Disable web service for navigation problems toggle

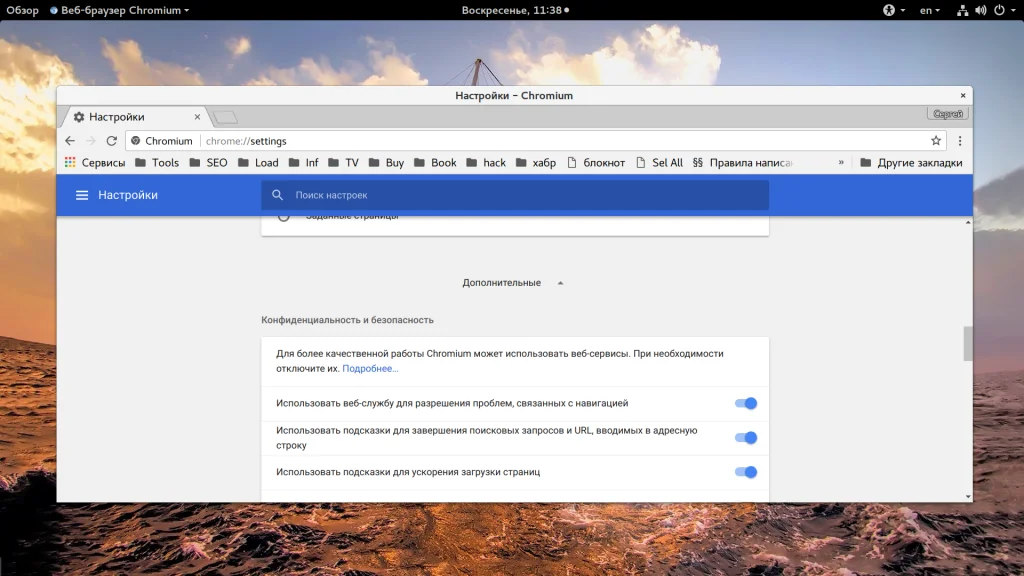(x=746, y=403)
